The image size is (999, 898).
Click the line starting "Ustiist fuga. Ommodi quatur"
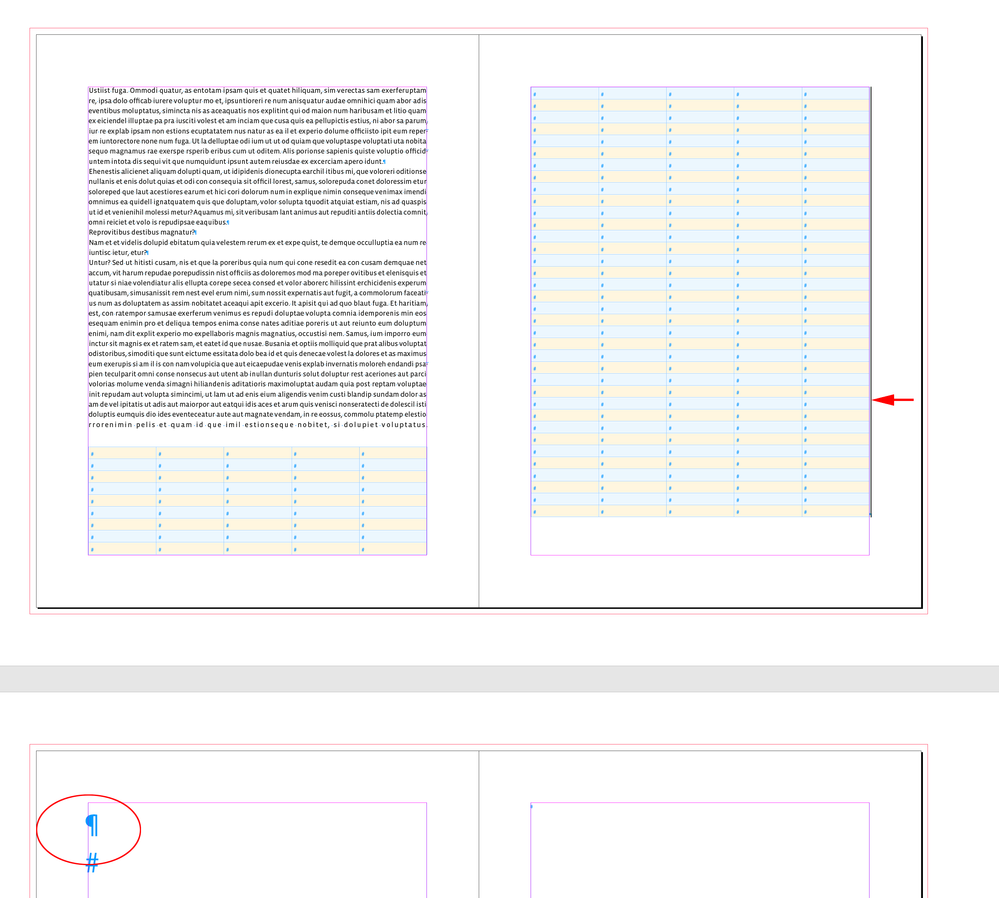pos(257,91)
